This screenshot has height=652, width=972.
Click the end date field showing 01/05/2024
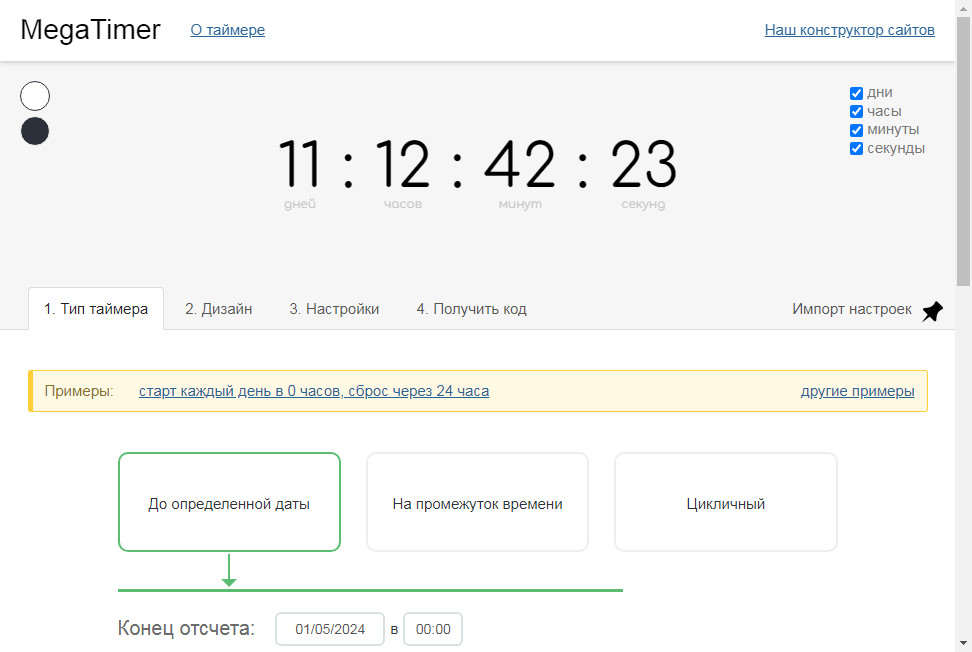pos(329,629)
